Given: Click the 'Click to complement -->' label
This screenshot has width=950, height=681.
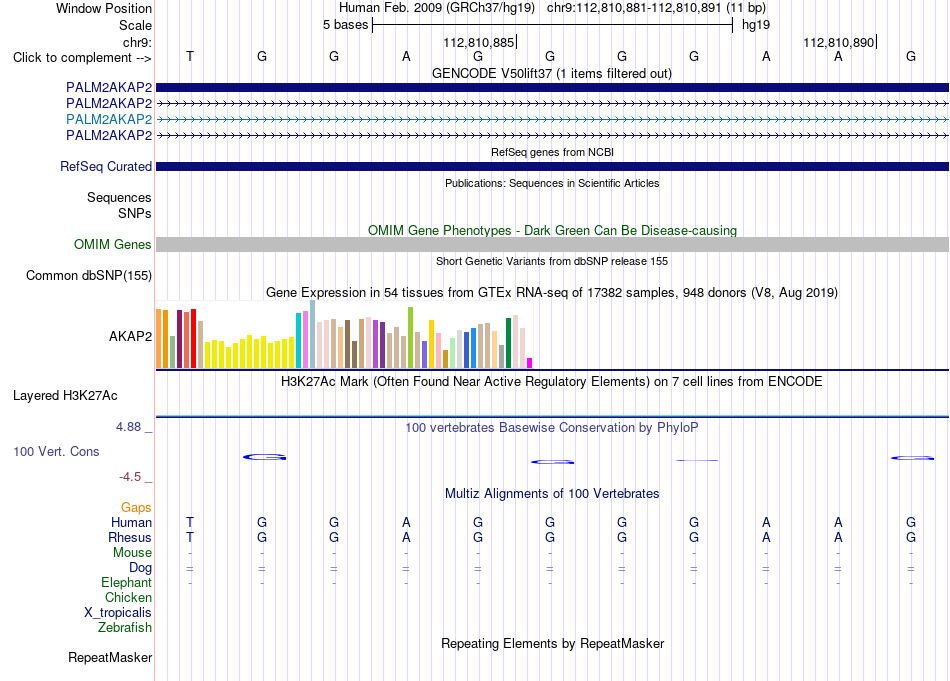Looking at the screenshot, I should pyautogui.click(x=82, y=58).
